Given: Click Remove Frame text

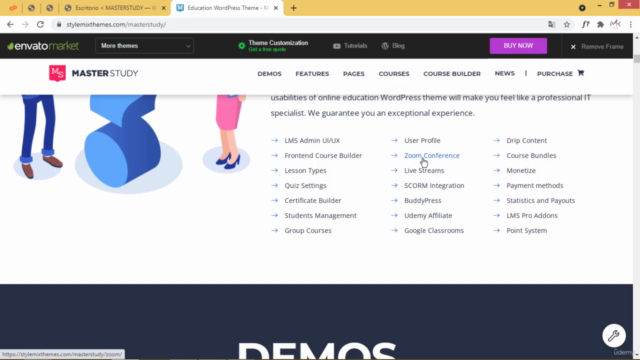Looking at the screenshot, I should tap(602, 47).
